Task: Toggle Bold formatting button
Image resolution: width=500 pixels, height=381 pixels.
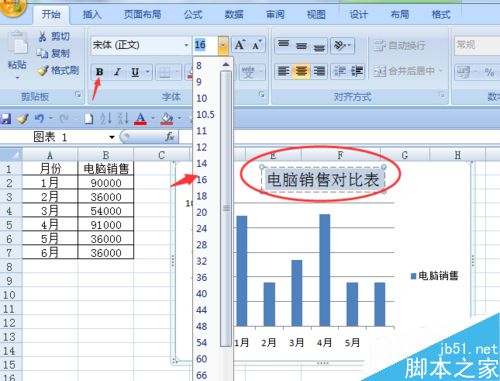Action: tap(99, 72)
